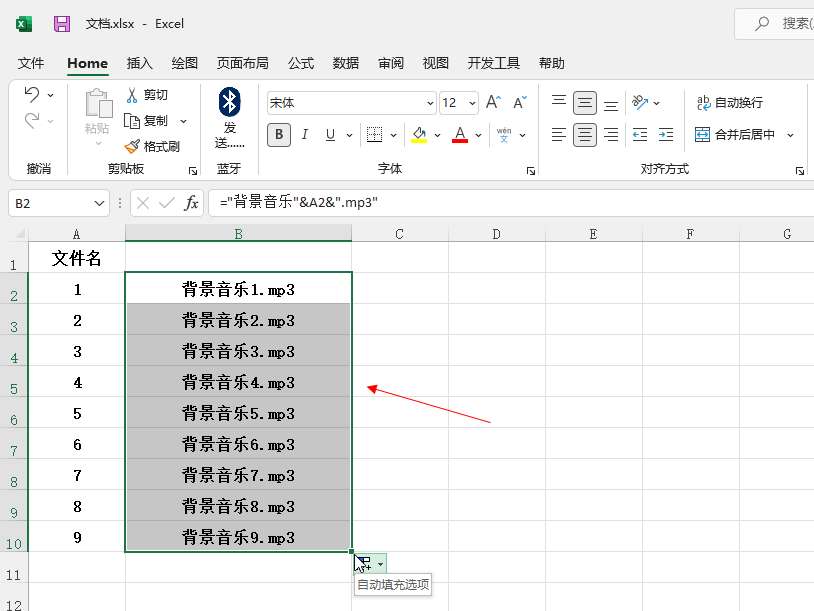Screen dimensions: 814x611
Task: Expand the Borders dropdown arrow
Action: click(x=394, y=135)
